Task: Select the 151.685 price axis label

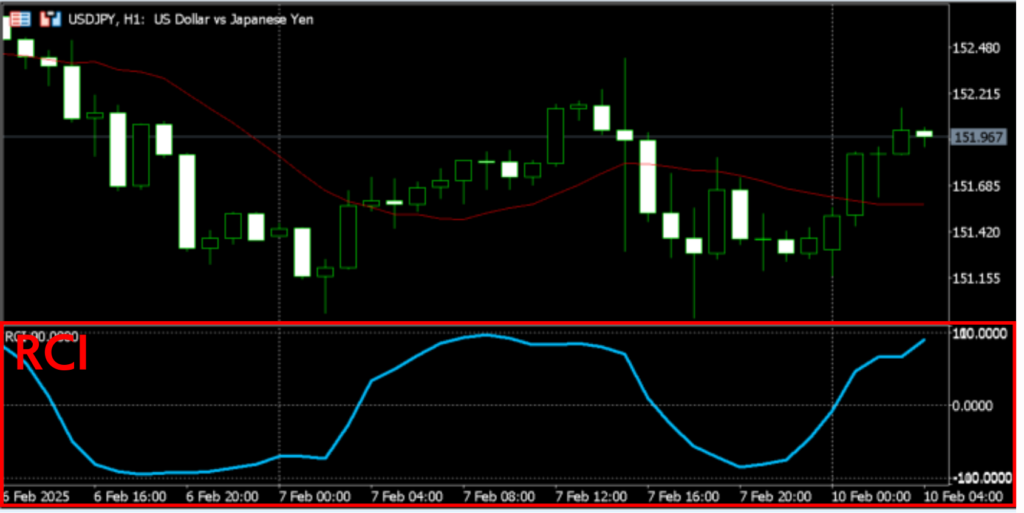Action: coord(977,186)
